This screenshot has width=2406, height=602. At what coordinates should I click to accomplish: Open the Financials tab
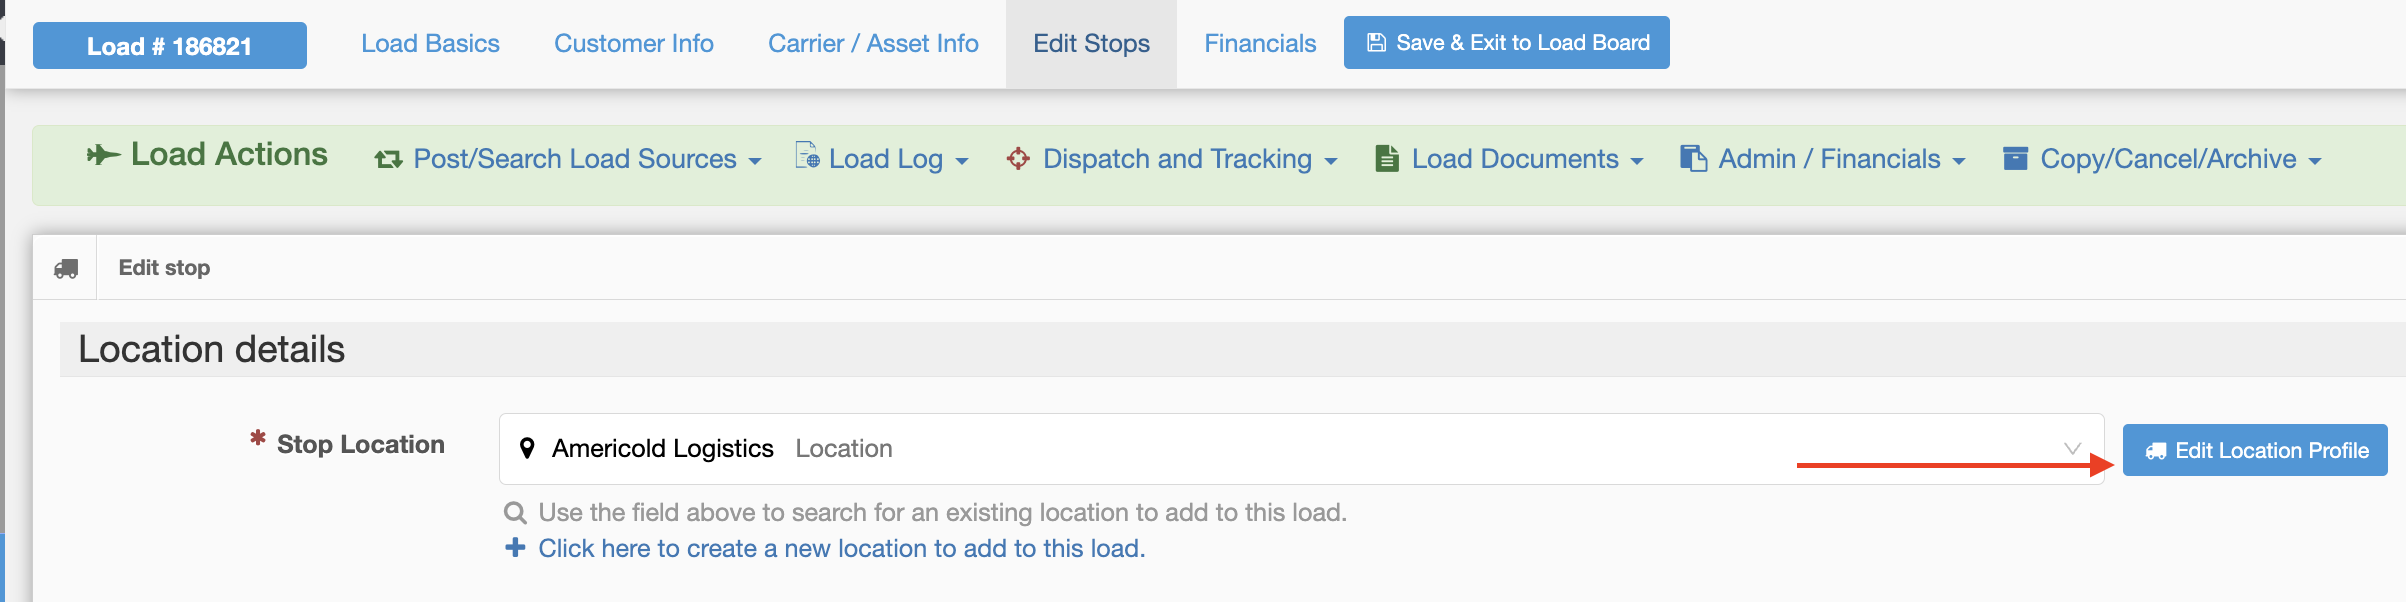(1260, 43)
